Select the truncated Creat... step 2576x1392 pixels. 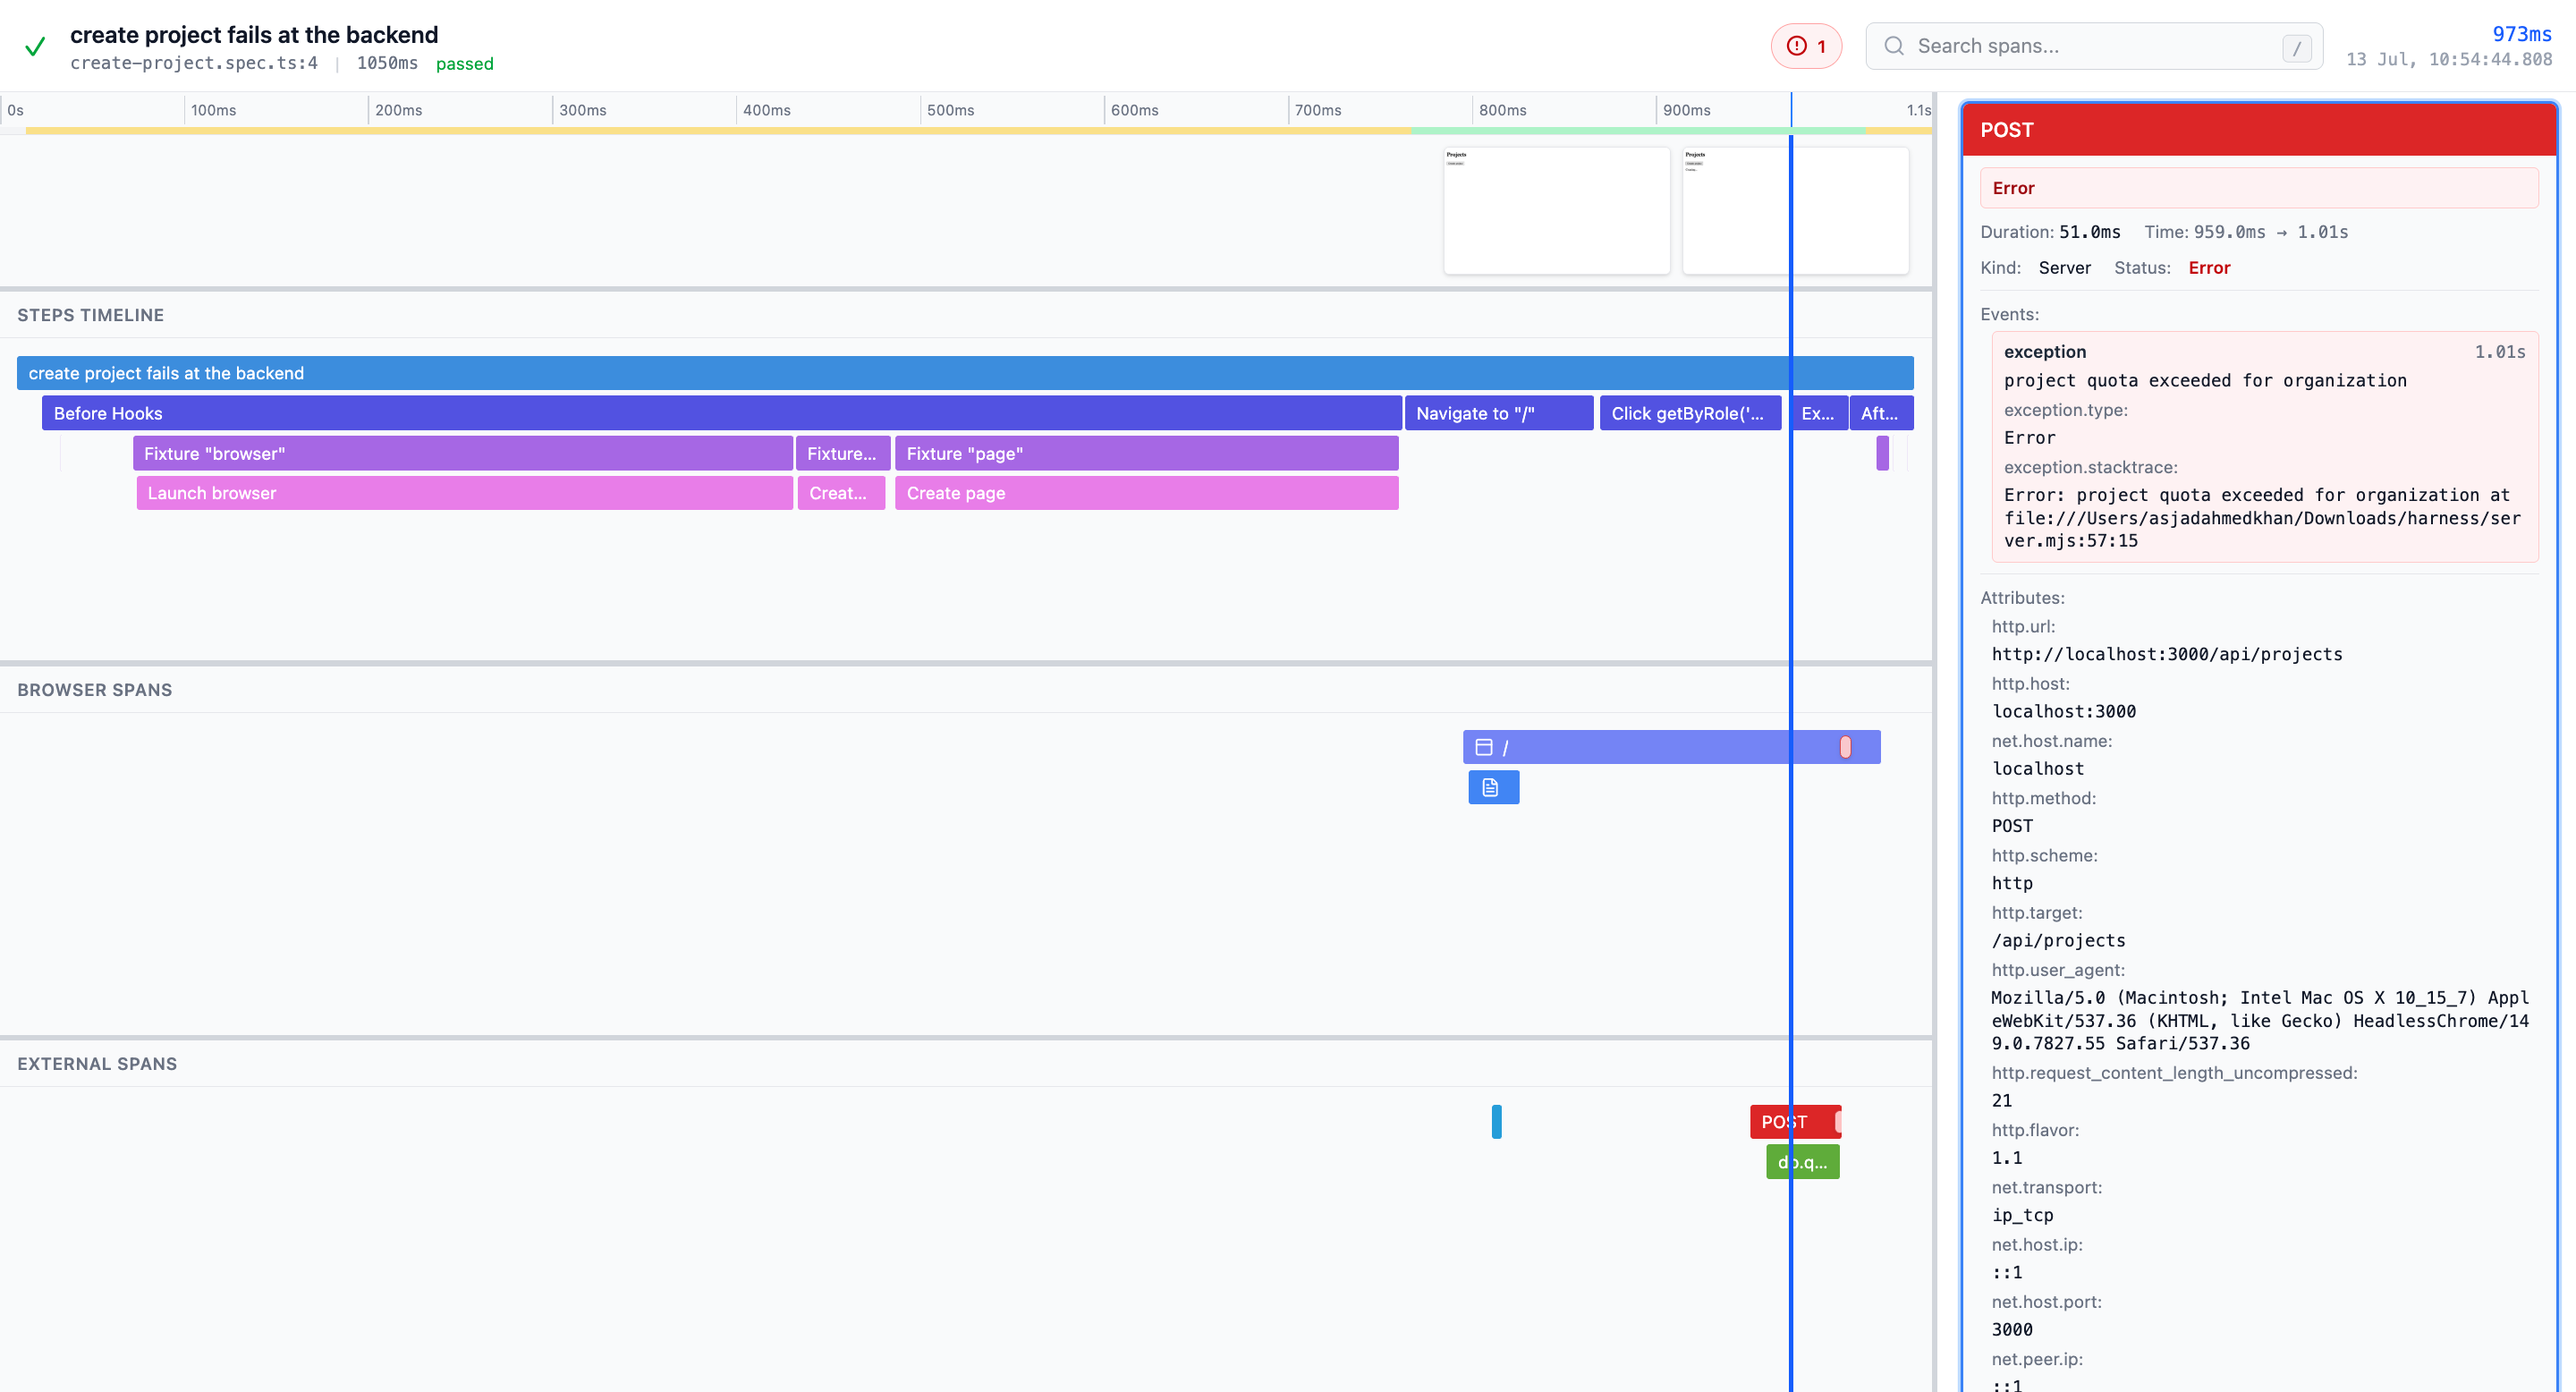point(841,493)
